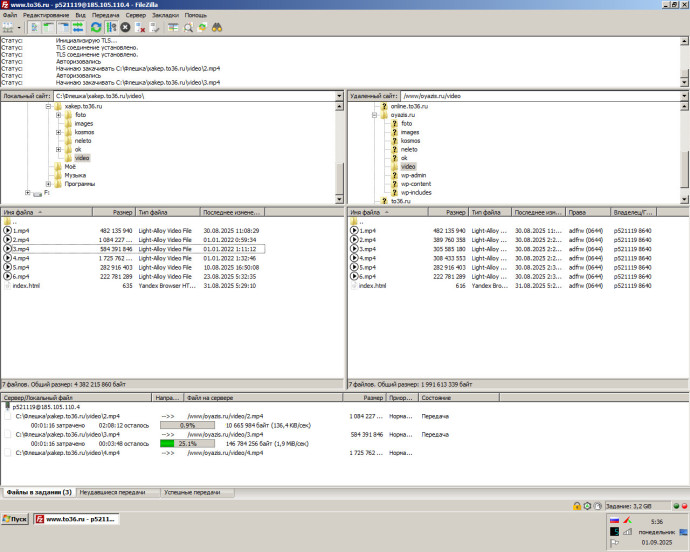Click the play icon of remote 2.mp4

pos(354,239)
